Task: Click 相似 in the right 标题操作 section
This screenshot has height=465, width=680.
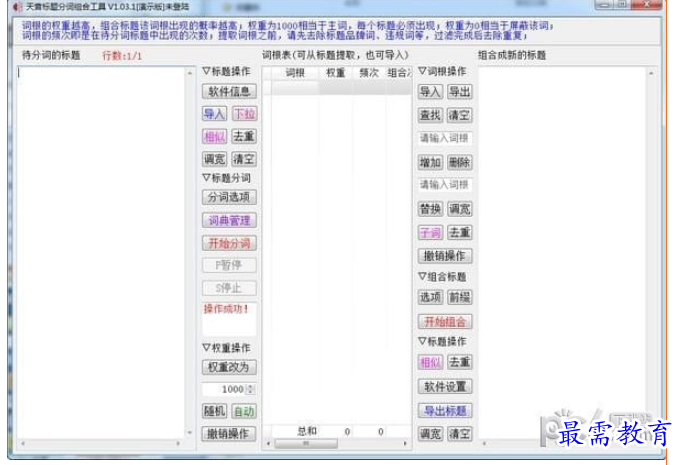Action: click(430, 362)
